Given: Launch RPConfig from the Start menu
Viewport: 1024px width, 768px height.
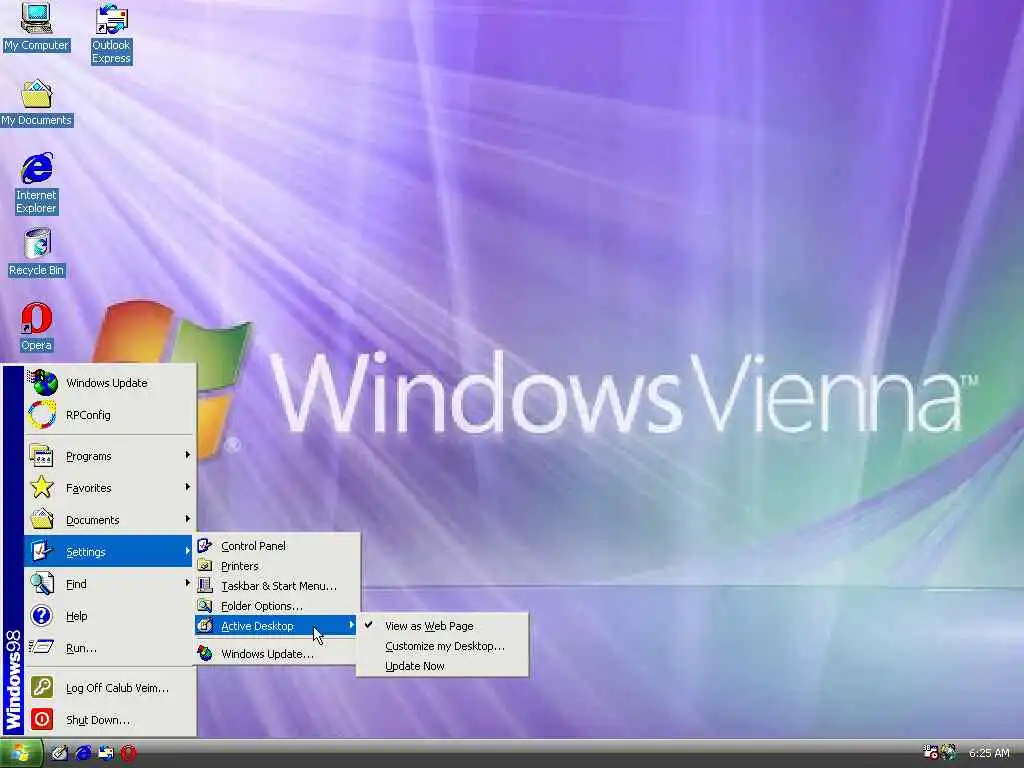Looking at the screenshot, I should coord(110,415).
